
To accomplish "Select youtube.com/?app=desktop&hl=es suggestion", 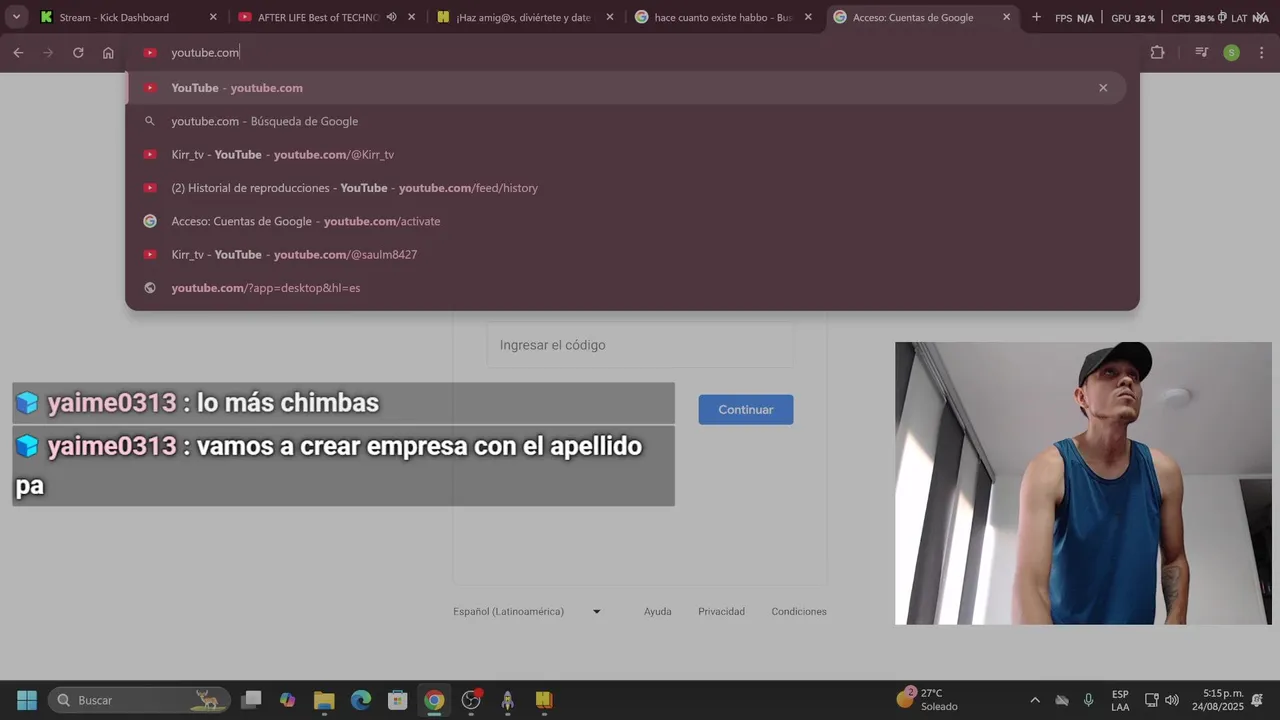I will [x=626, y=288].
